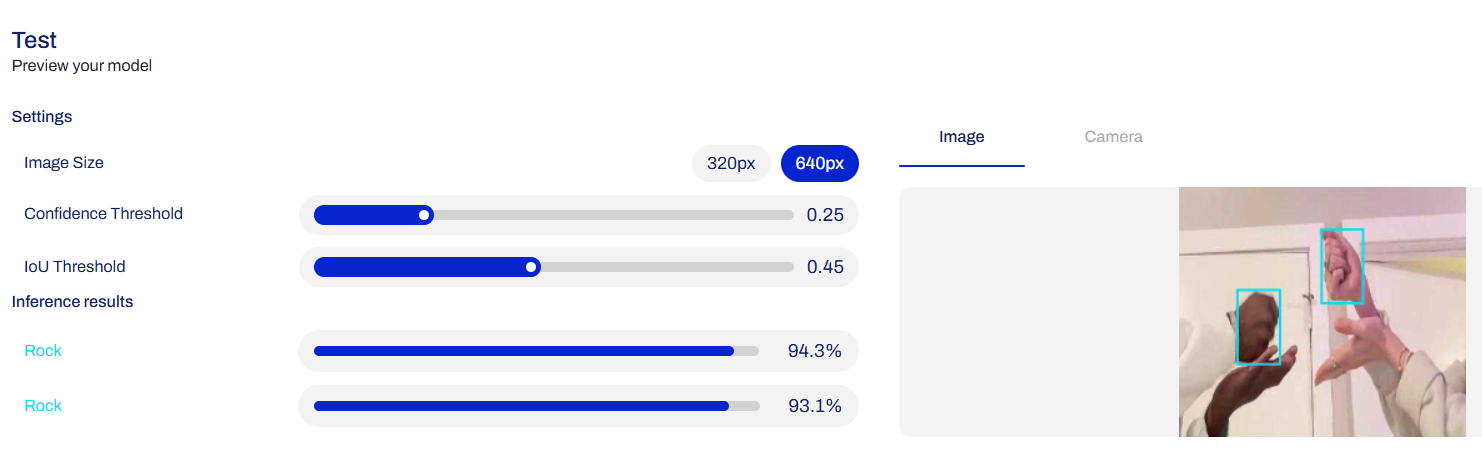This screenshot has width=1482, height=457.
Task: Click the Confidence Threshold slider handle
Action: 425,214
